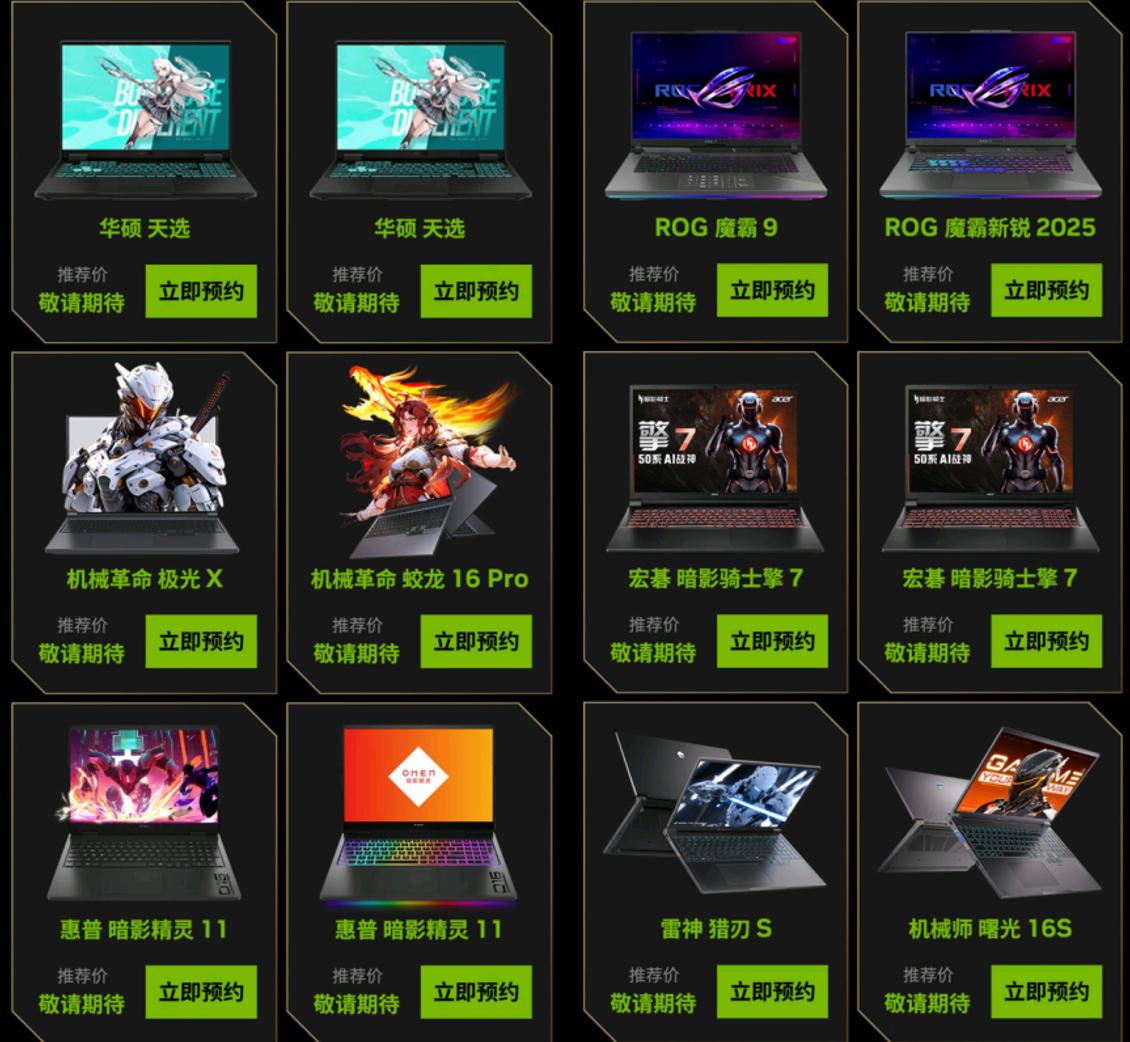Open the 雷神 猎刃 S product name
Image resolution: width=1130 pixels, height=1042 pixels.
tap(716, 929)
